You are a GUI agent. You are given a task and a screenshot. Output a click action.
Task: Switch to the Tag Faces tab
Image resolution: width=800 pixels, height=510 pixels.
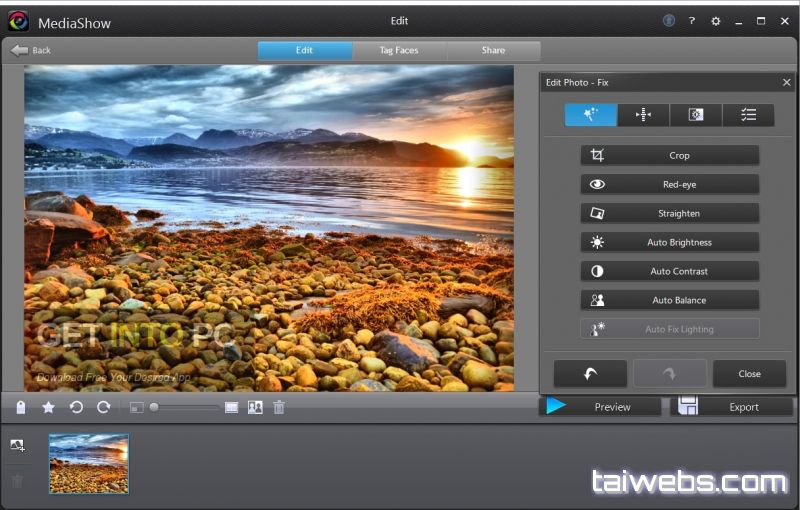(x=399, y=50)
